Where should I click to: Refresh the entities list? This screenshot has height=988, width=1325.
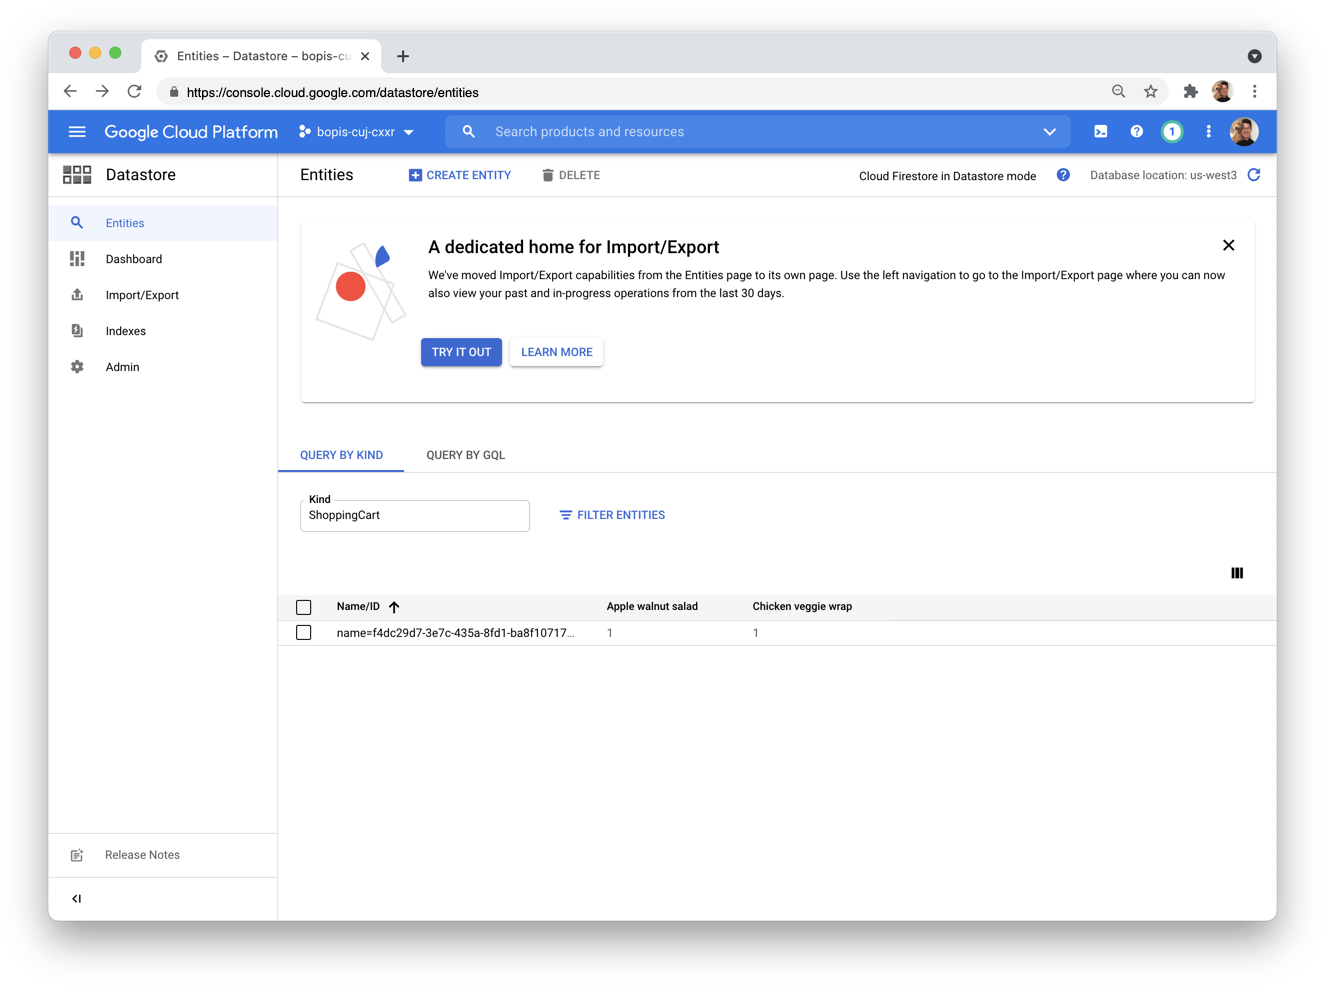pos(1254,175)
